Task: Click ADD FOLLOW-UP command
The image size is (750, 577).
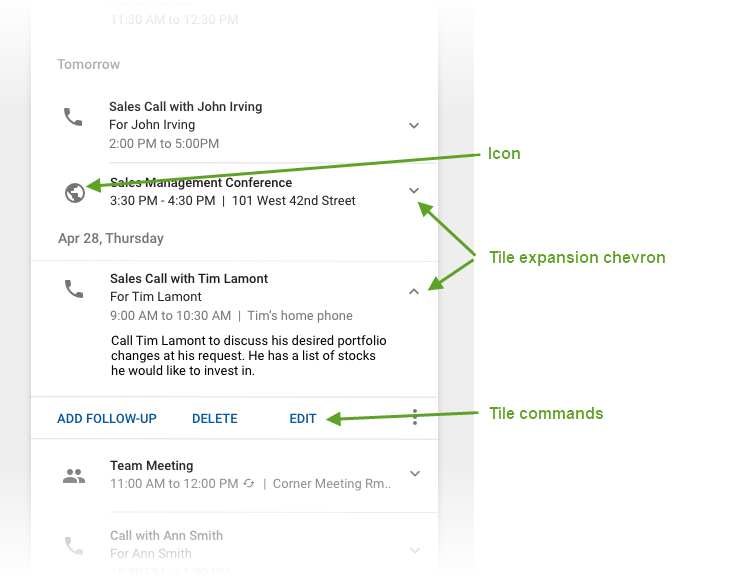Action: click(x=107, y=419)
